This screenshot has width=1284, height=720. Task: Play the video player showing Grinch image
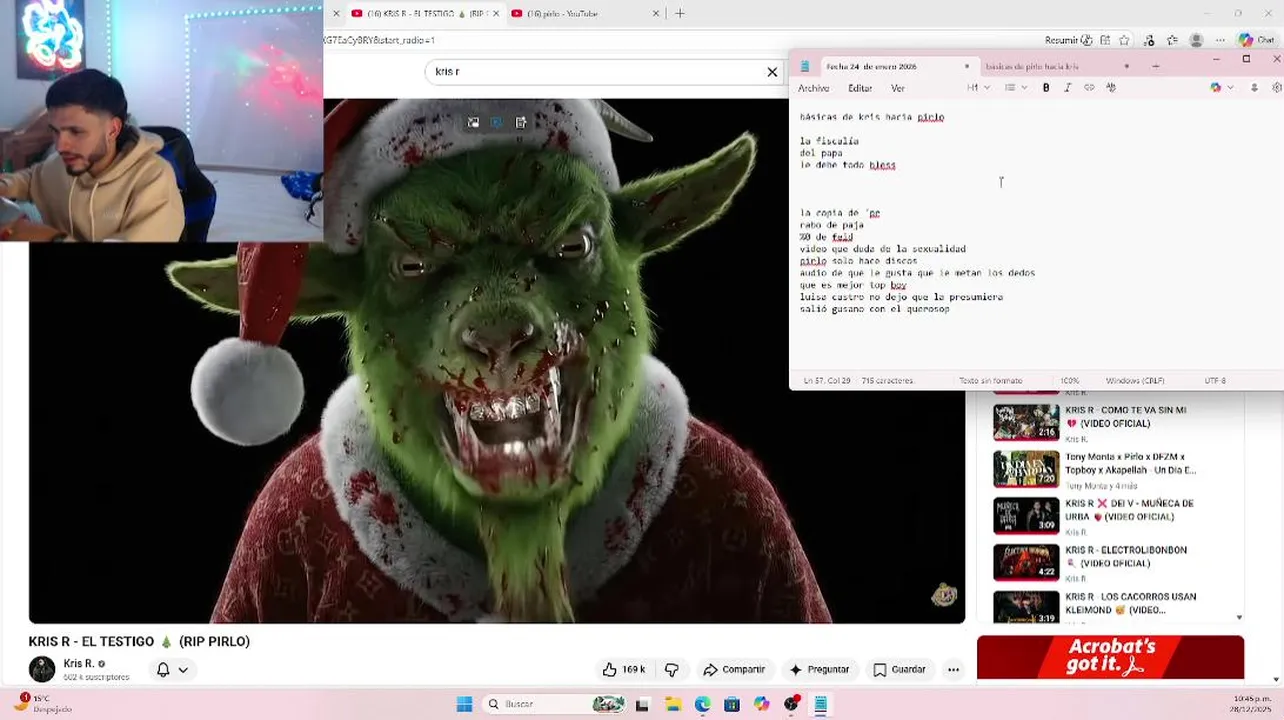point(497,360)
